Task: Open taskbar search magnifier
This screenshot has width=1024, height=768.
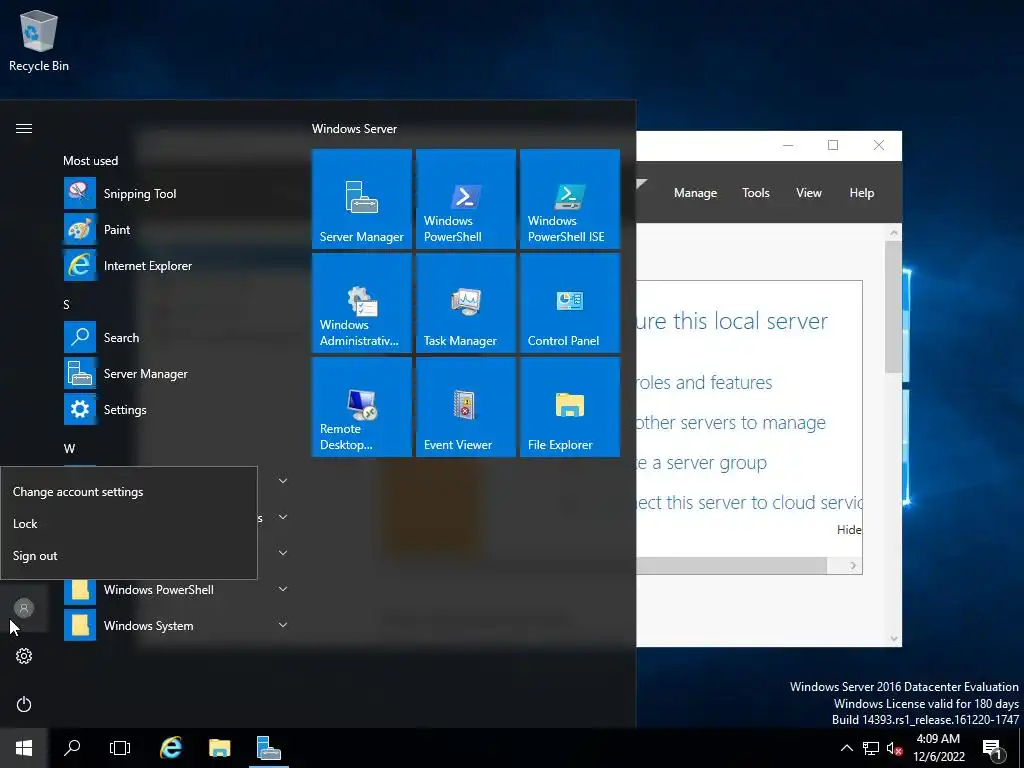Action: (x=72, y=748)
